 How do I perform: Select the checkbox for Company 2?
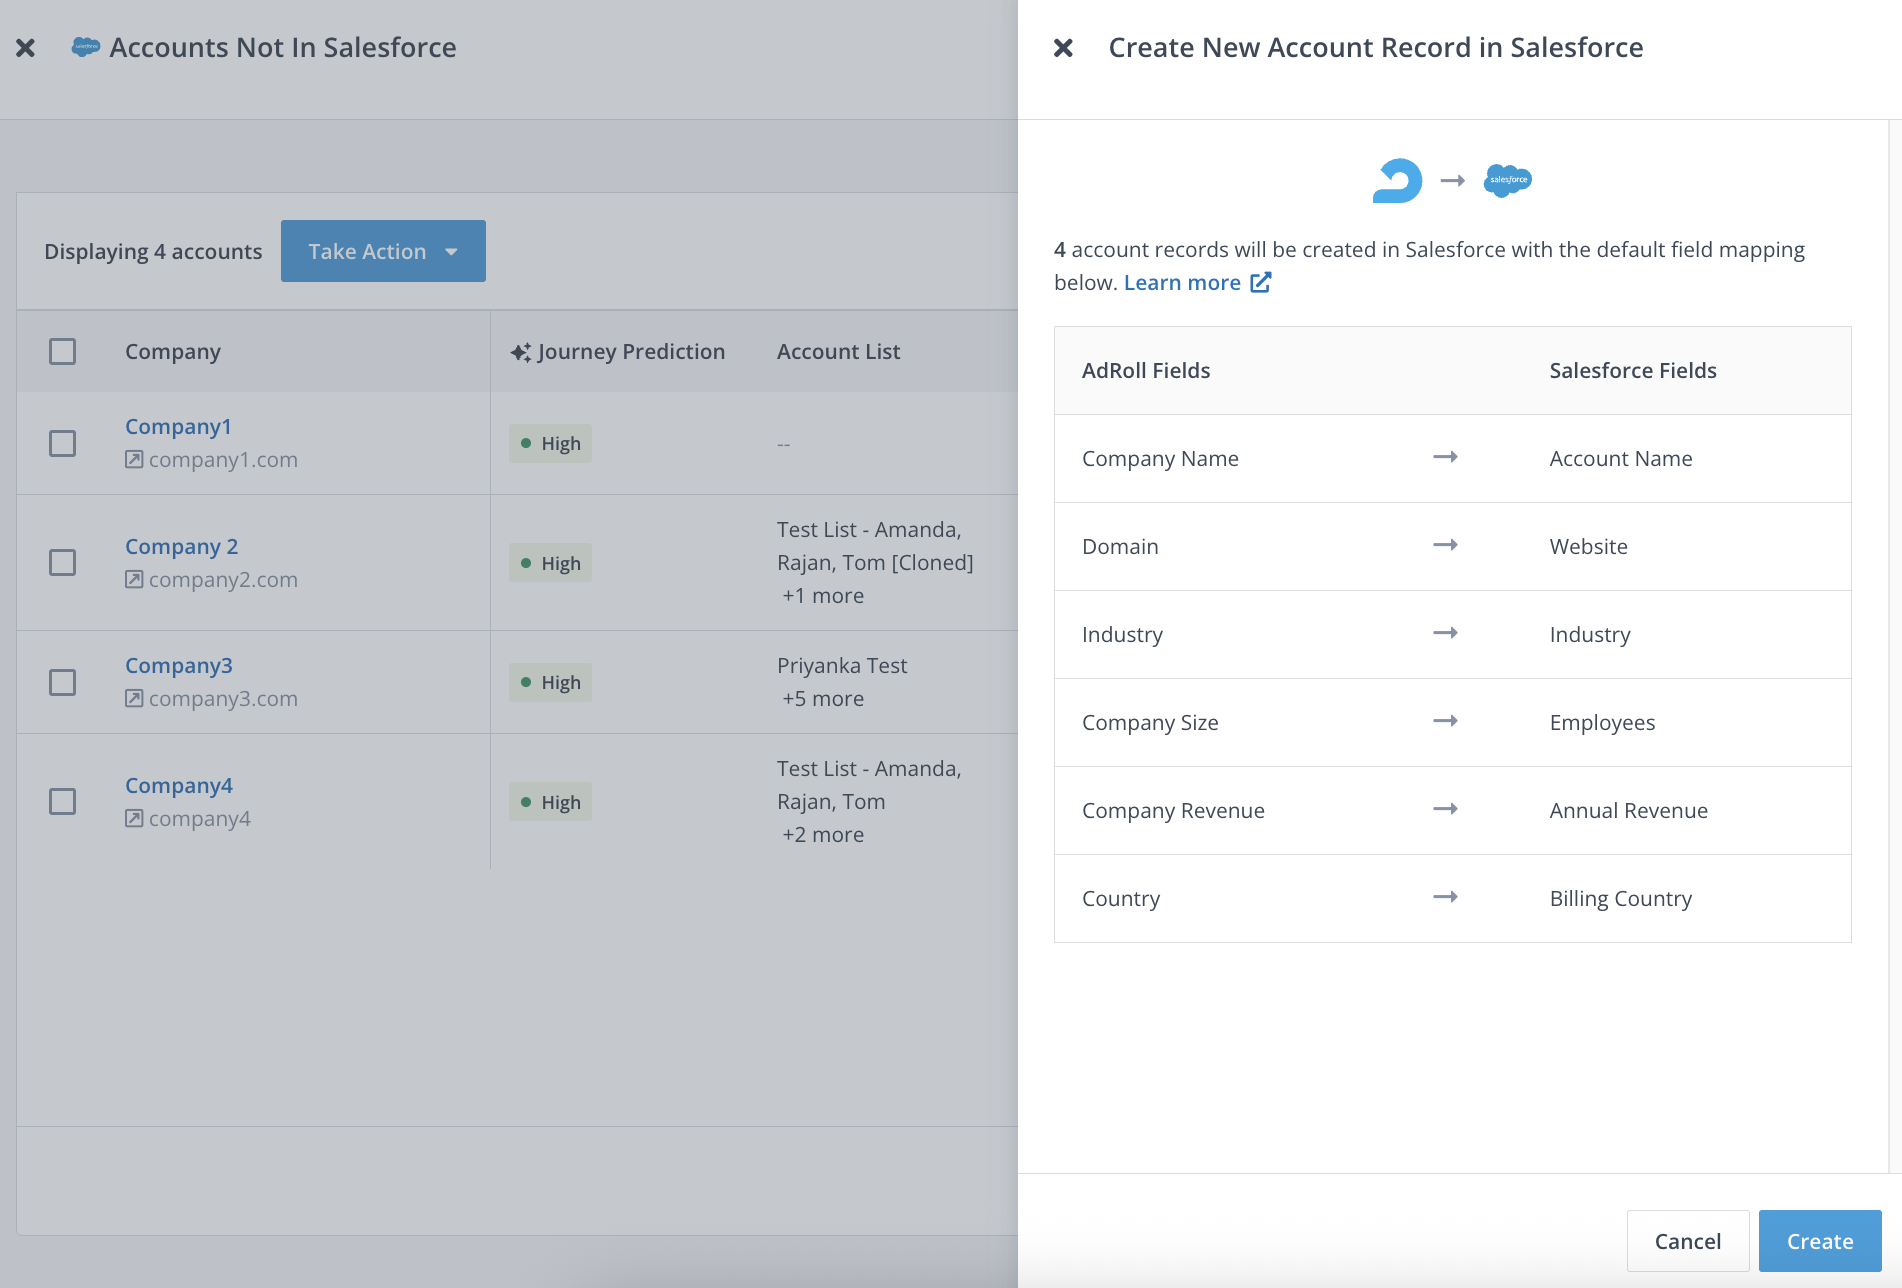pyautogui.click(x=63, y=563)
